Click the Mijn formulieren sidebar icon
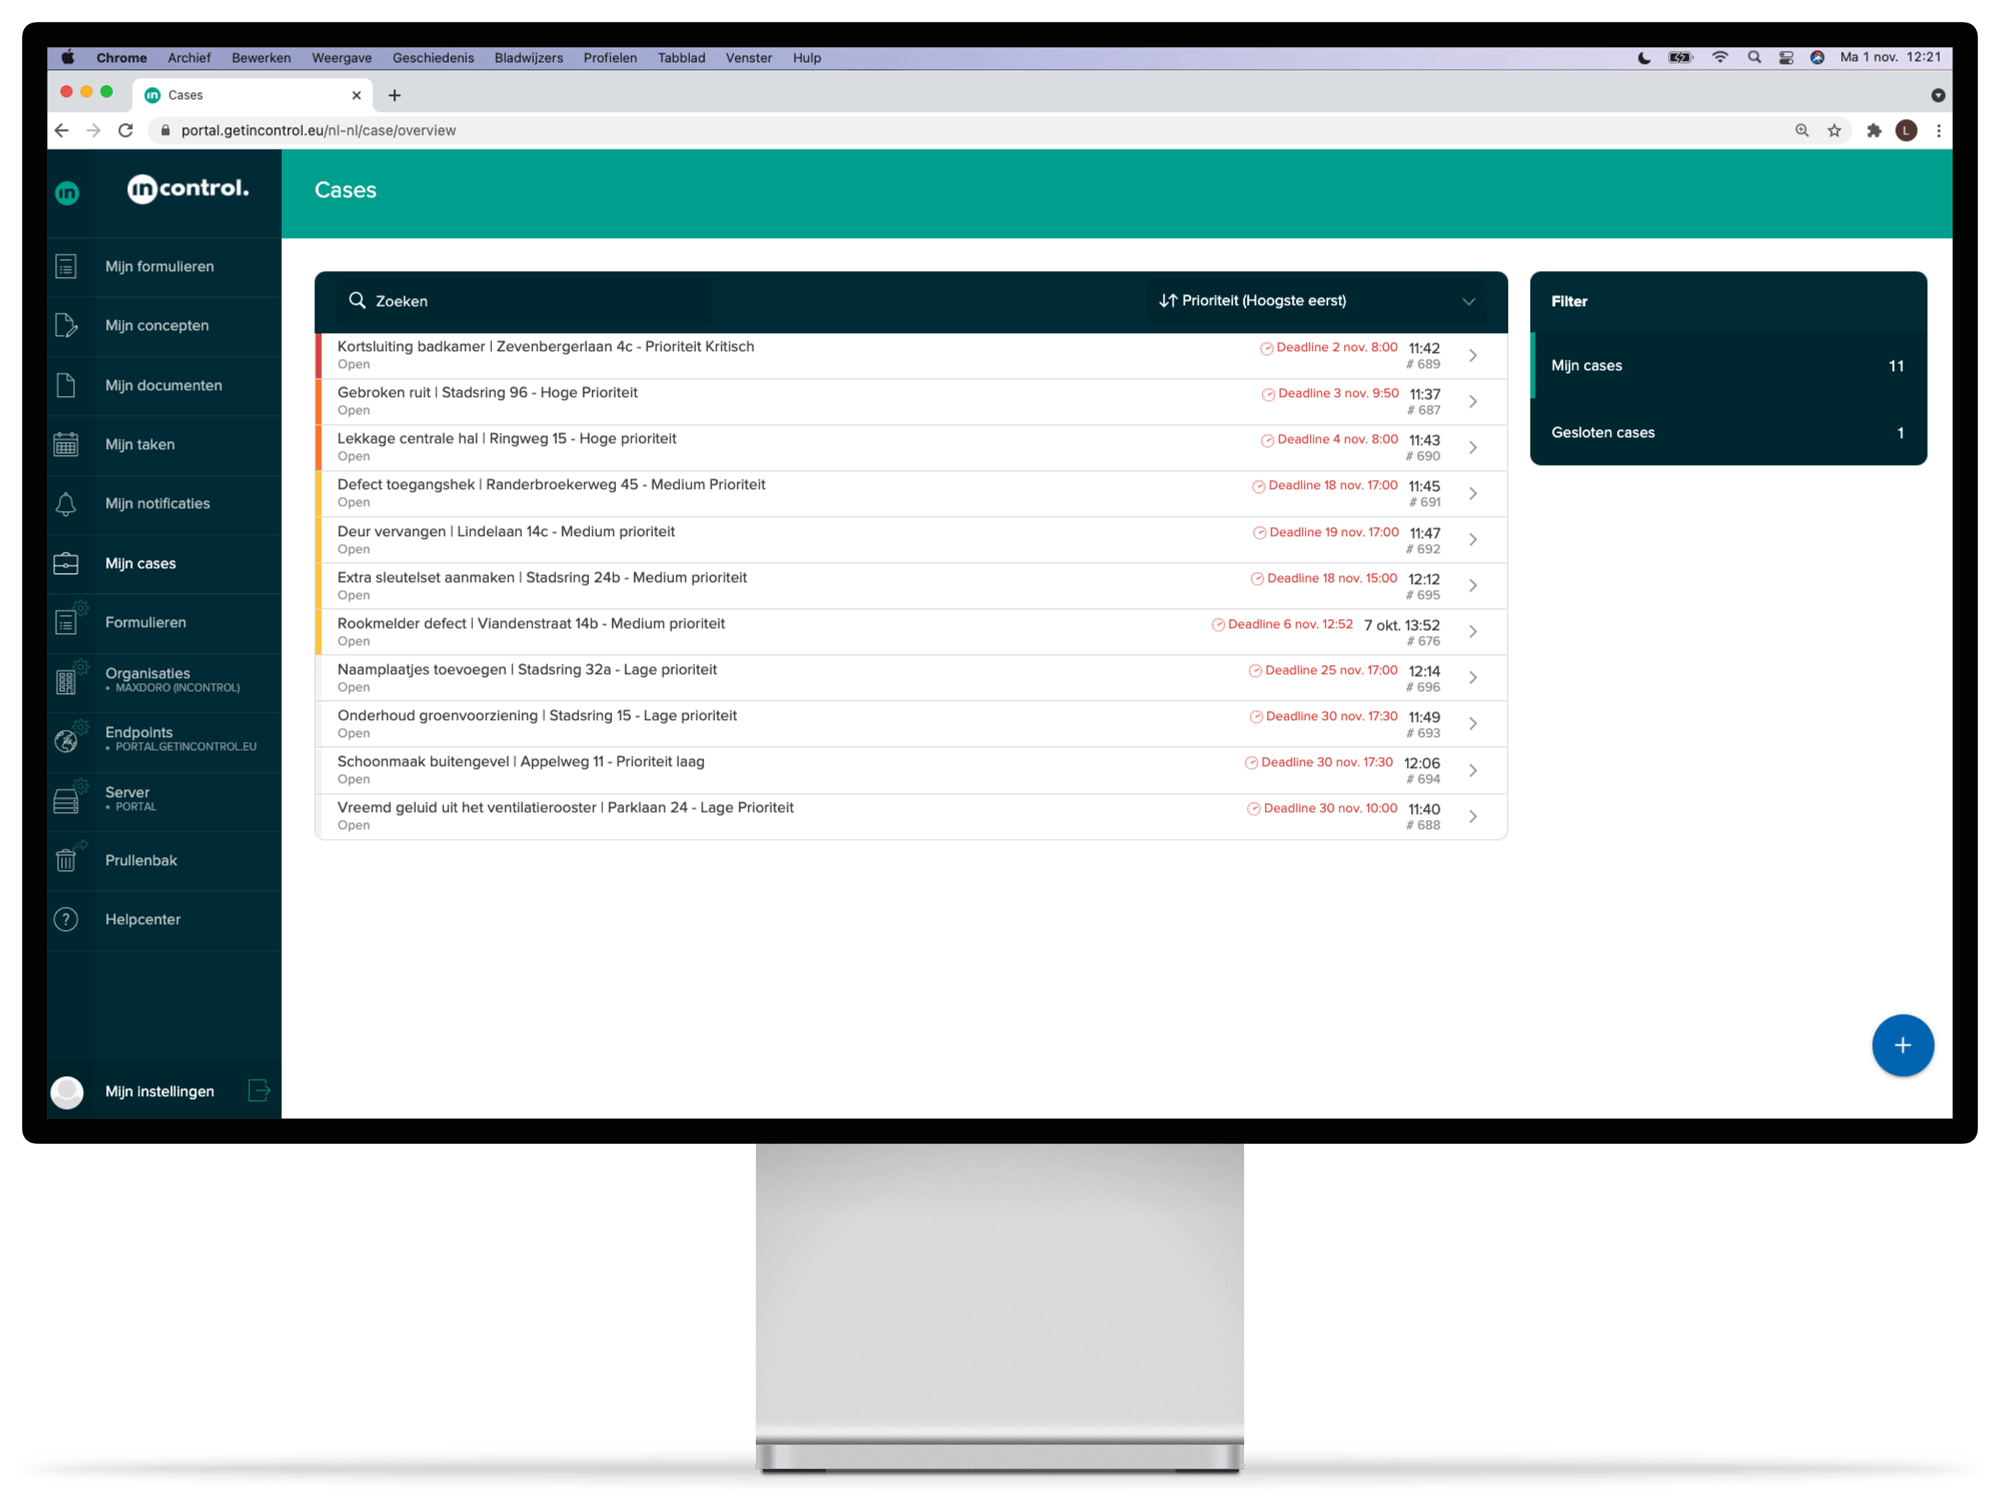The height and width of the screenshot is (1508, 2000). pyautogui.click(x=67, y=265)
